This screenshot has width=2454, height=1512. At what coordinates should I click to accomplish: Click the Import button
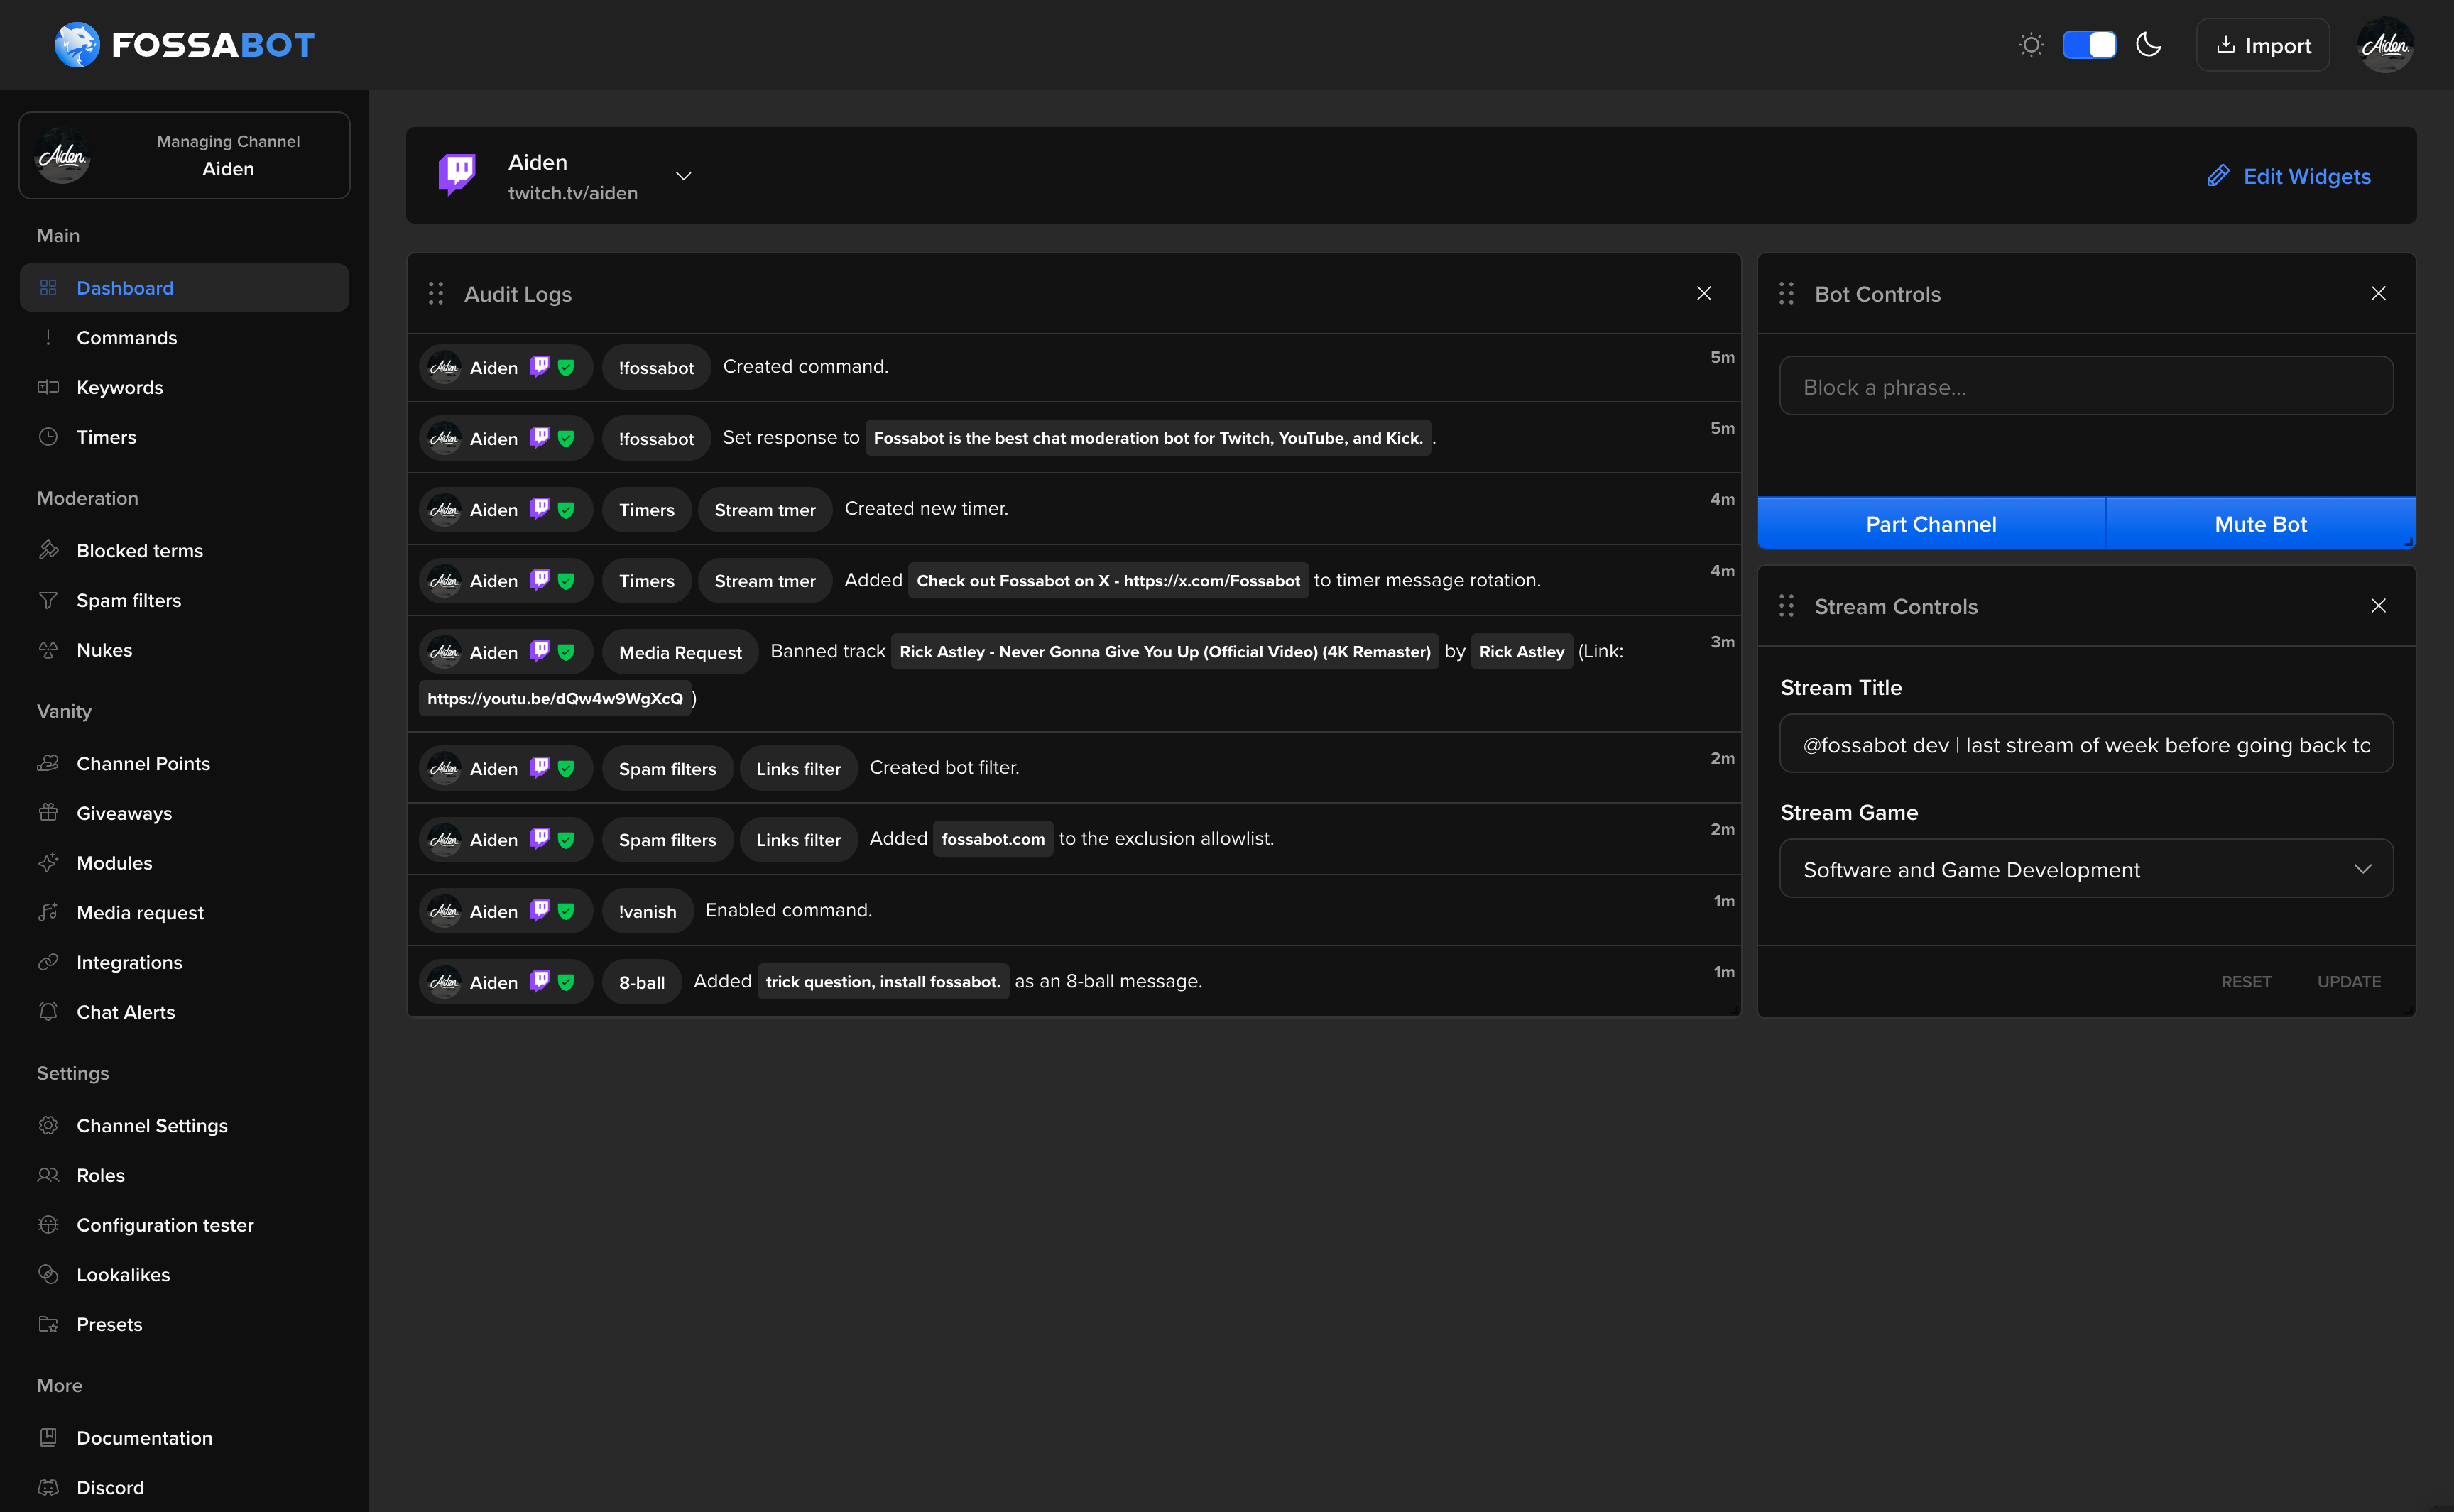2263,45
